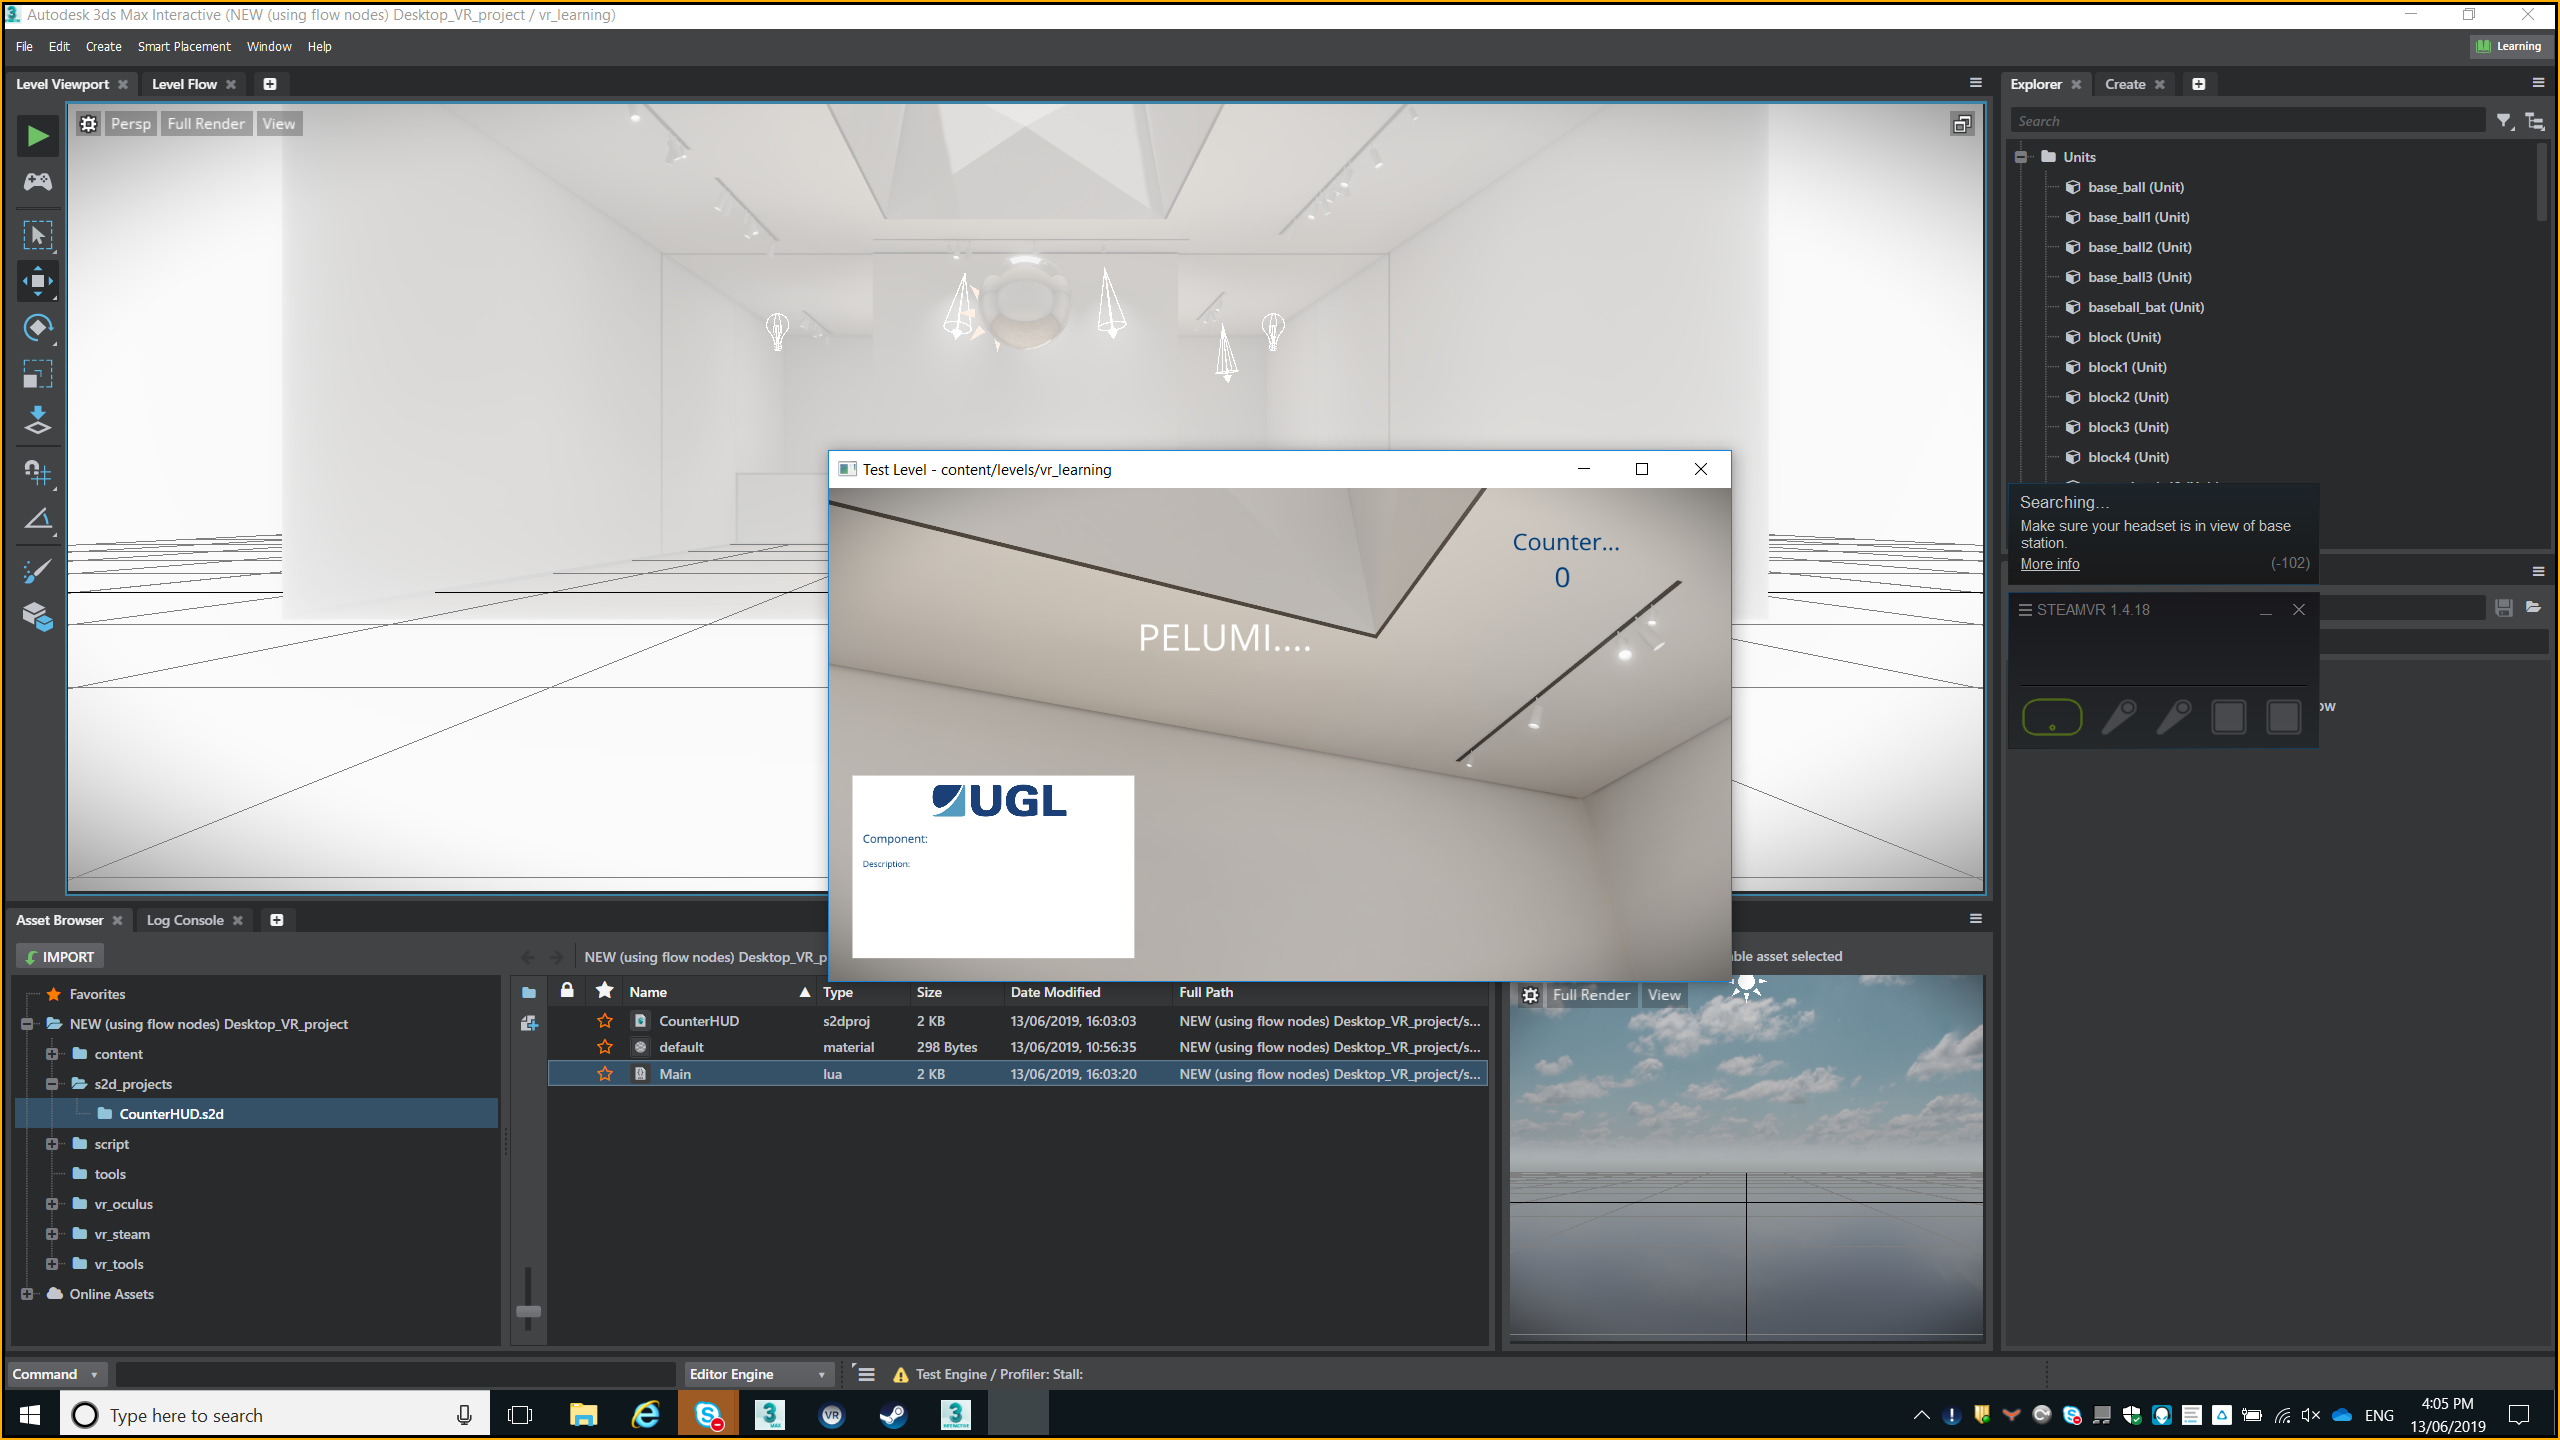Viewport: 2560px width, 1440px height.
Task: Open the Explorer tree view options icon
Action: (x=2535, y=121)
